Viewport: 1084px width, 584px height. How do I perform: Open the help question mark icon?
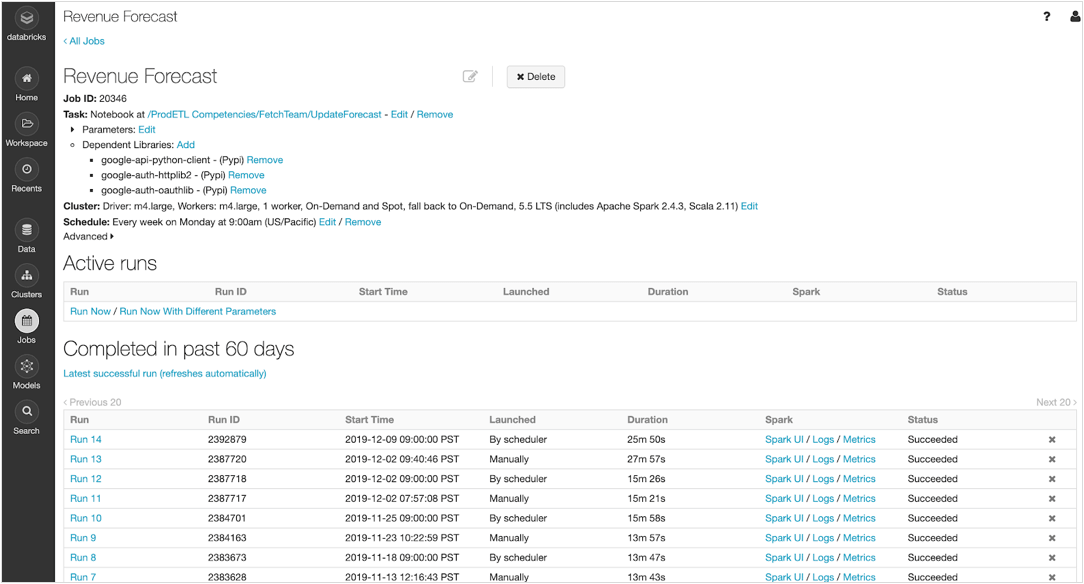coord(1047,17)
